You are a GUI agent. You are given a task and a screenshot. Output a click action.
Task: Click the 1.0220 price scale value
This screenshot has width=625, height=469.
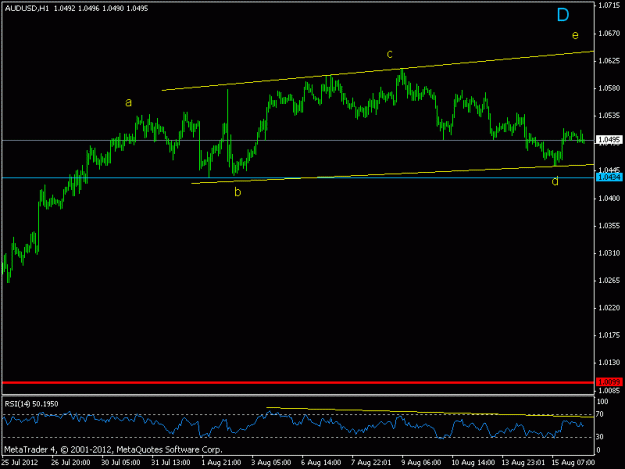[609, 308]
